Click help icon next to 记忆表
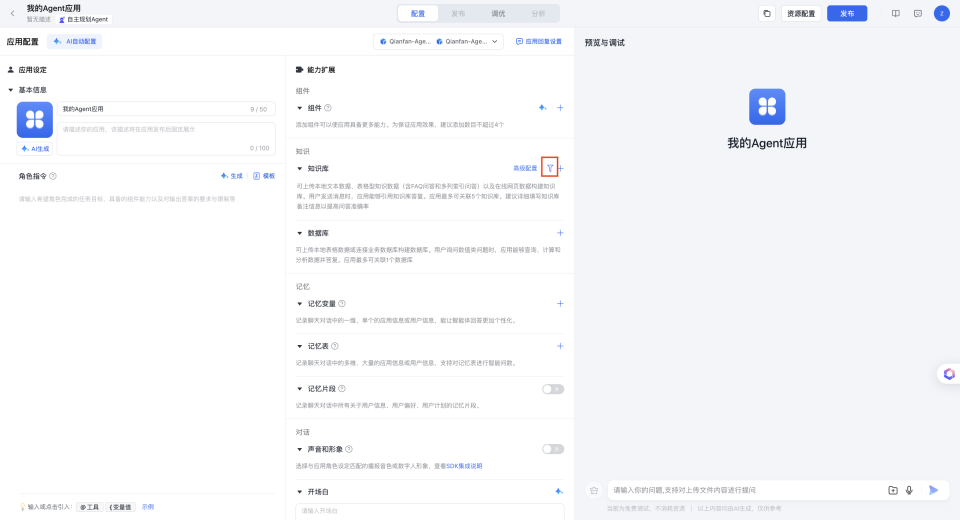The height and width of the screenshot is (520, 960). (335, 346)
